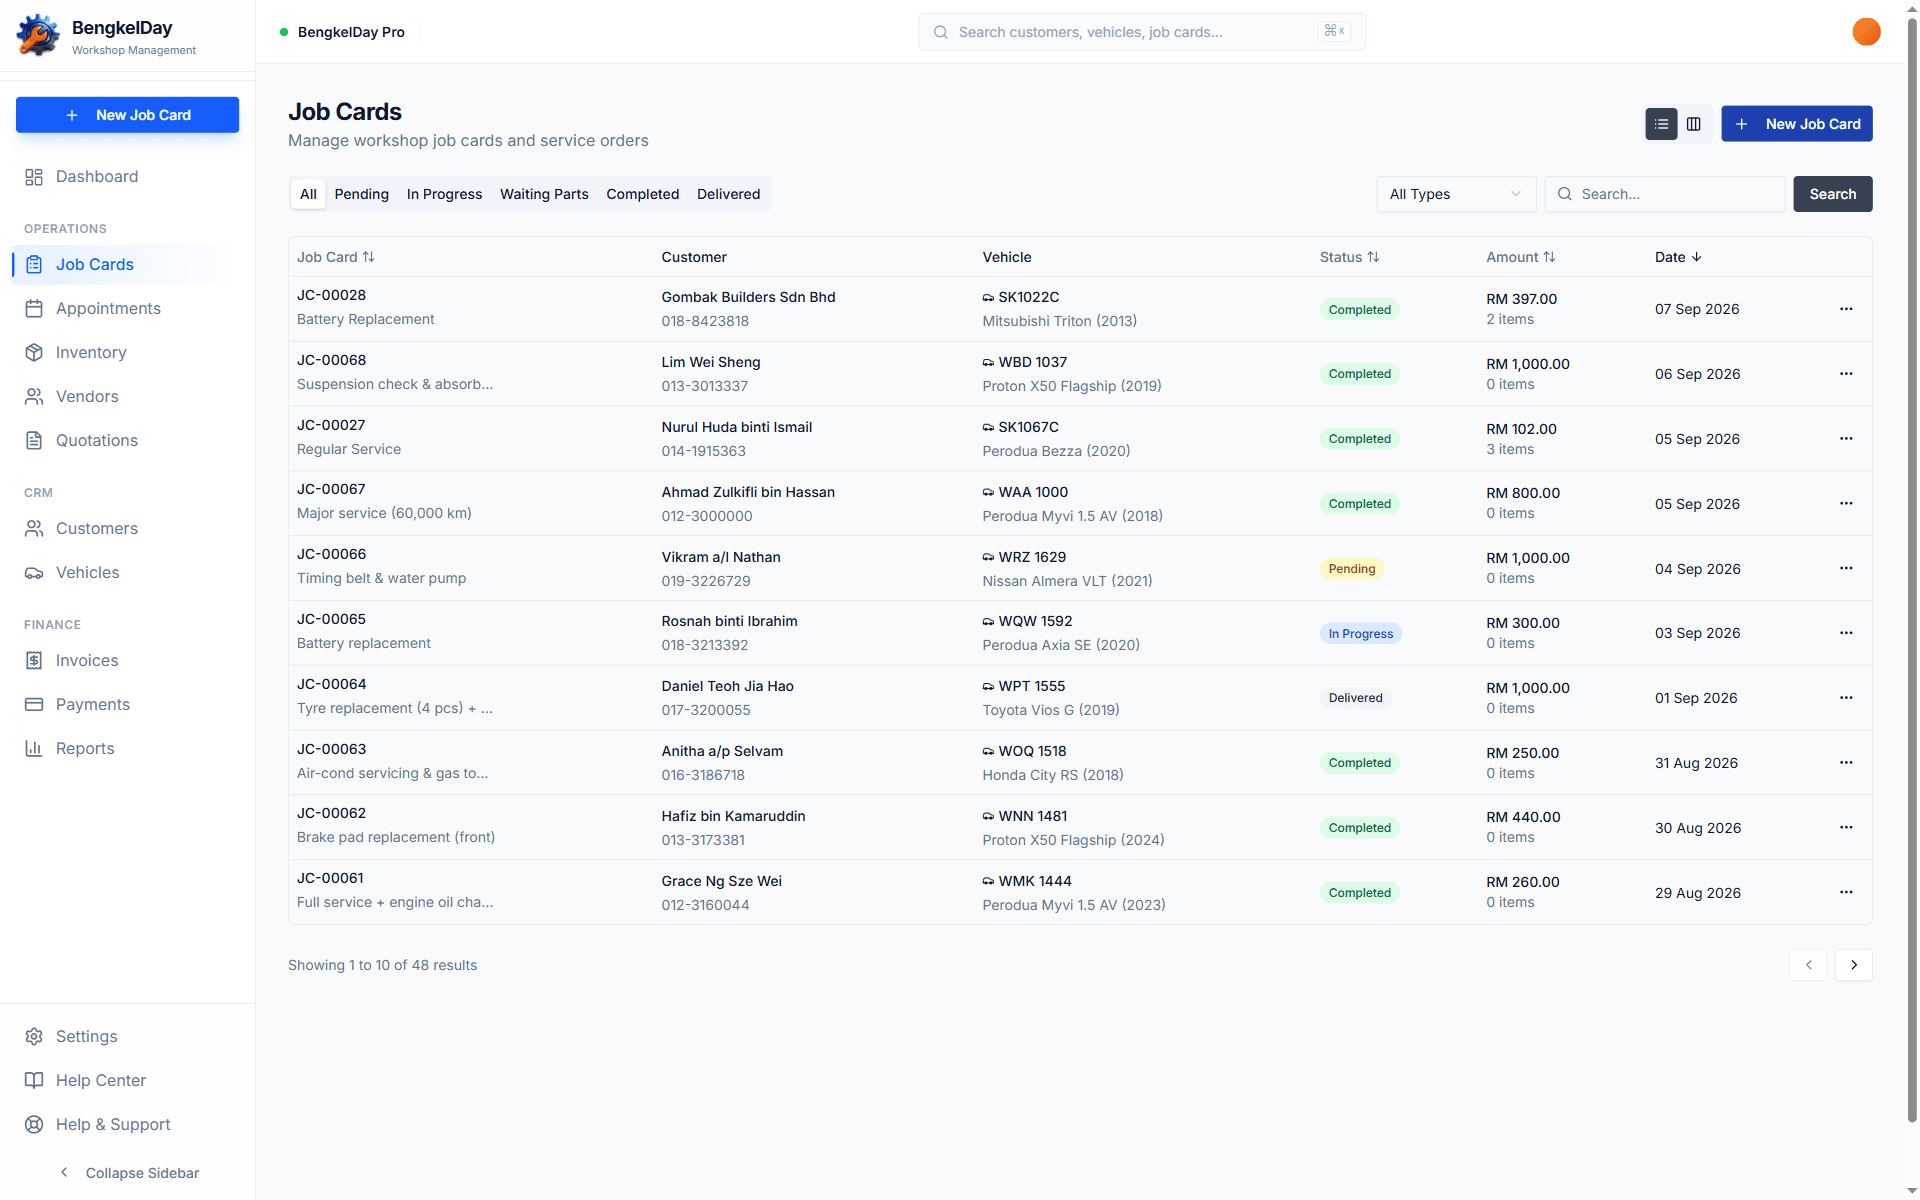
Task: Open Settings in the sidebar
Action: [x=127, y=1037]
